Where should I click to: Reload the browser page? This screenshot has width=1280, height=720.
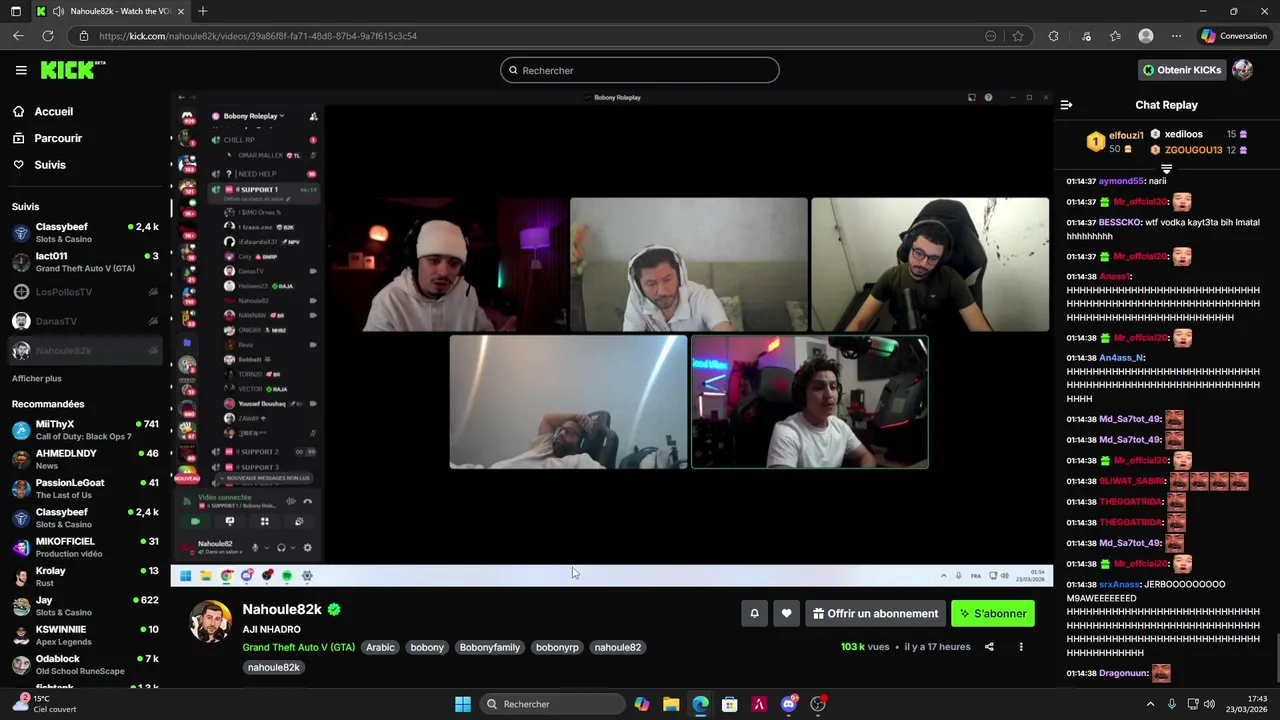[47, 36]
